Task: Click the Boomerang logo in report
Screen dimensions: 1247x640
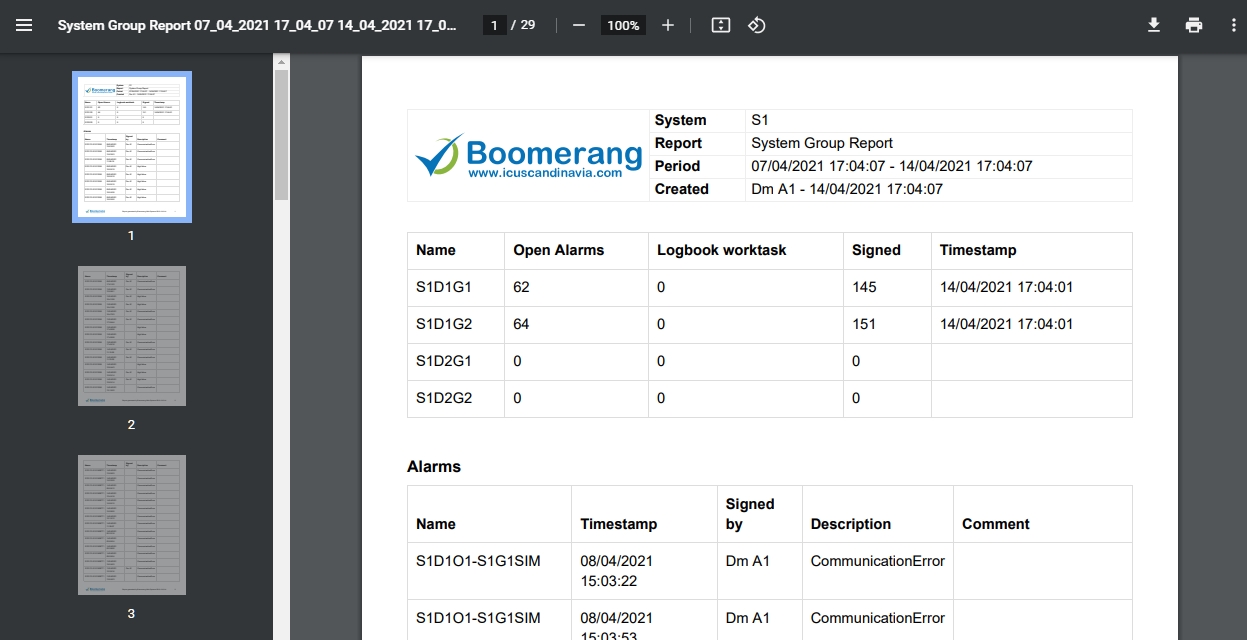Action: [528, 155]
